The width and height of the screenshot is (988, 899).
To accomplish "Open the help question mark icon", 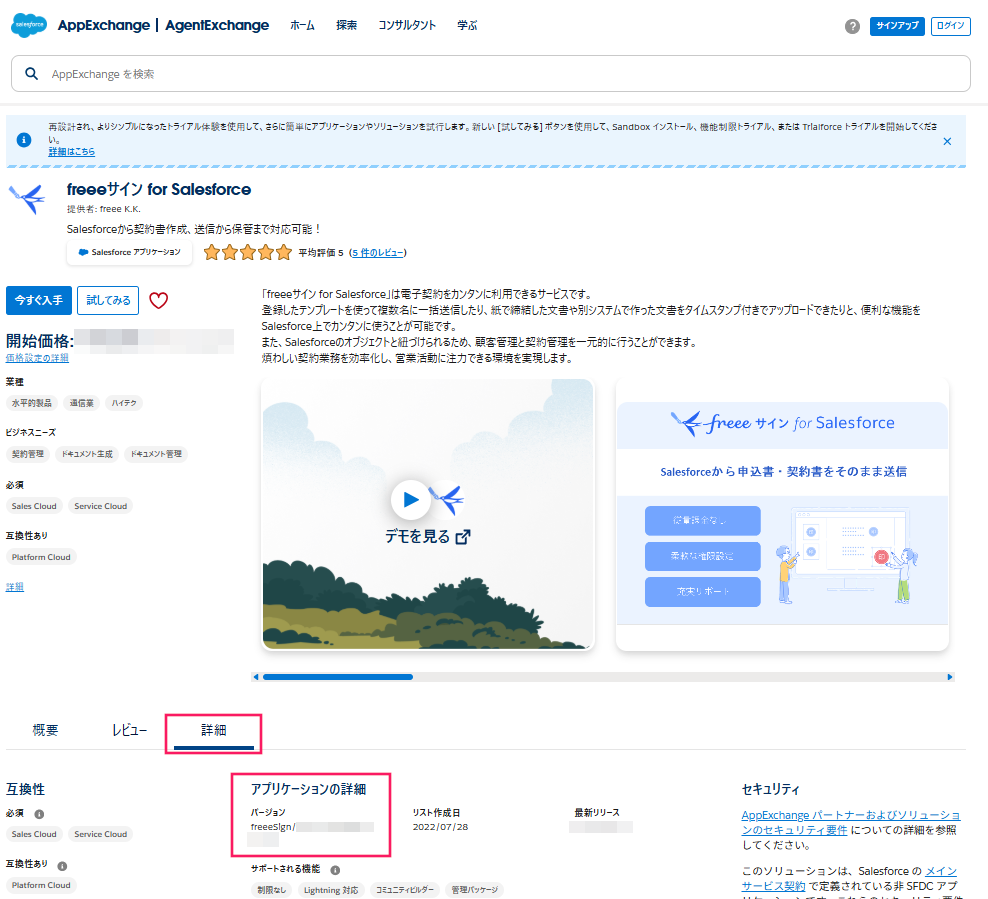I will click(x=852, y=26).
